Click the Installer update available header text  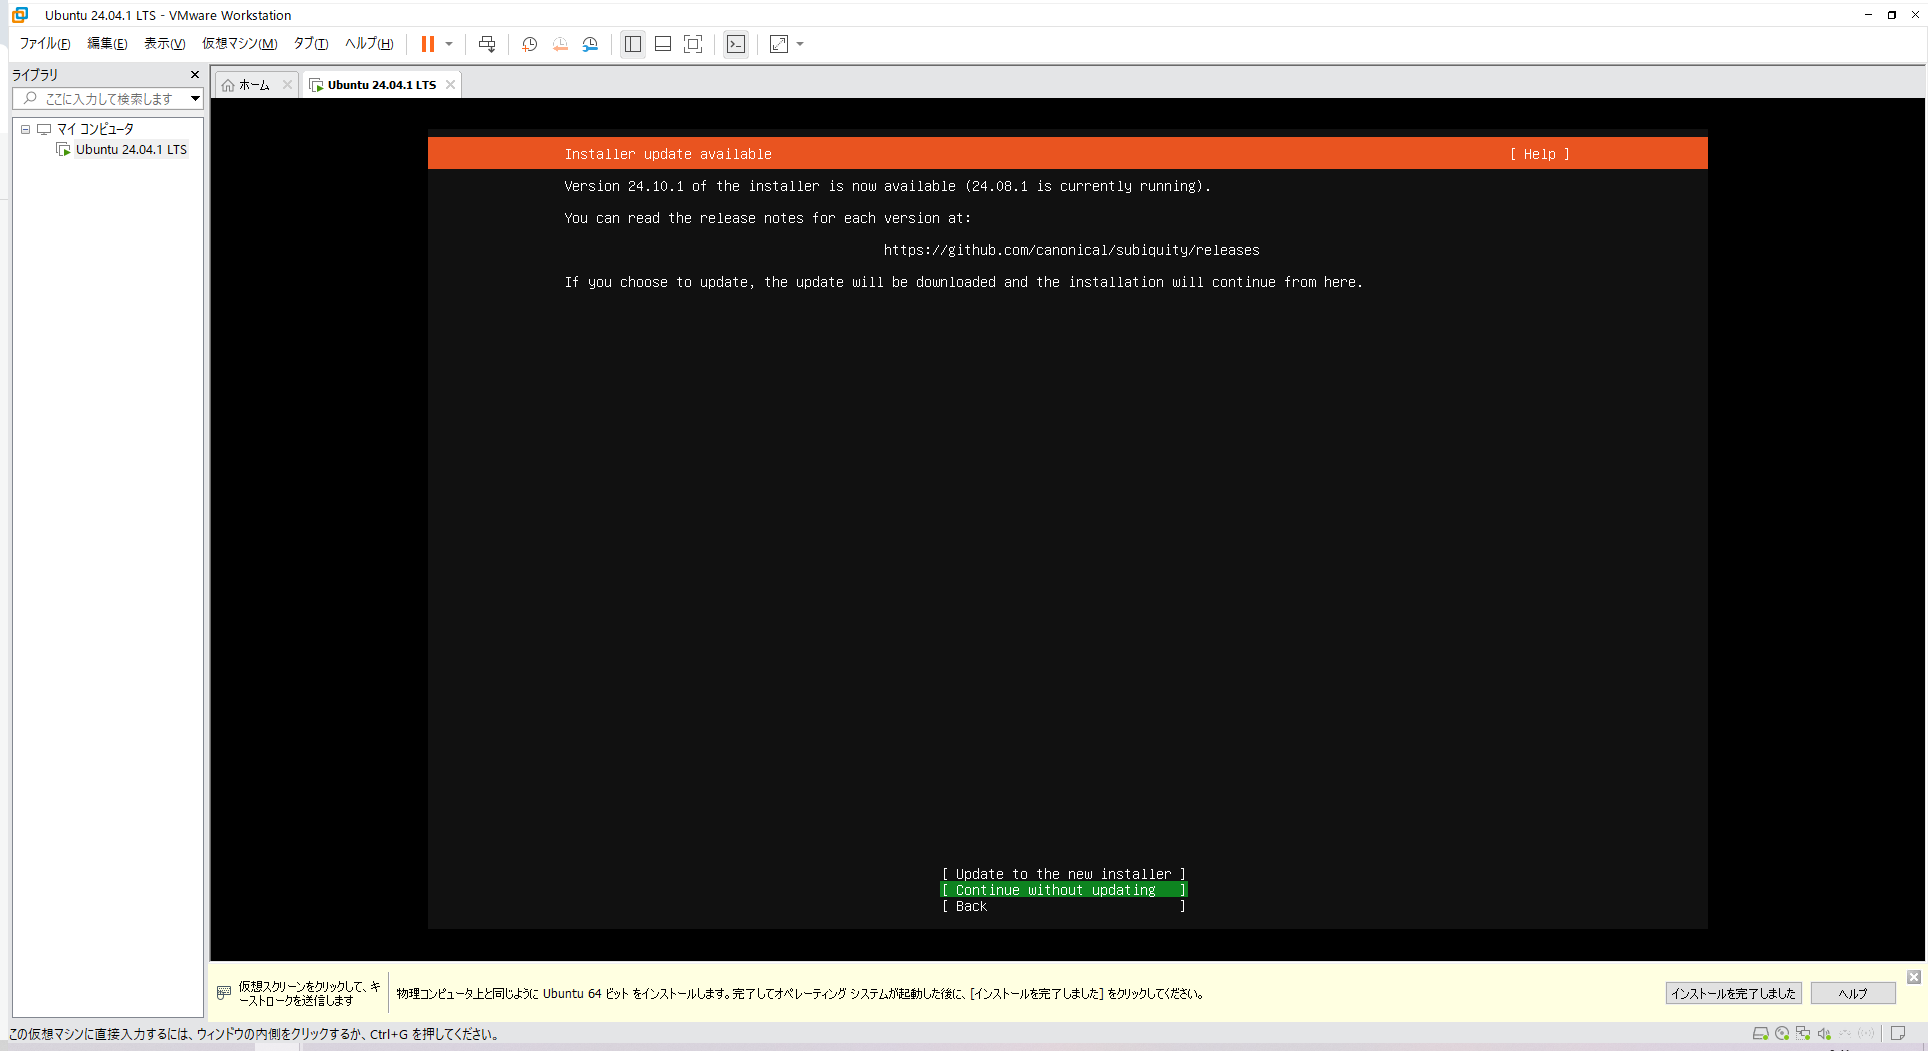point(668,154)
